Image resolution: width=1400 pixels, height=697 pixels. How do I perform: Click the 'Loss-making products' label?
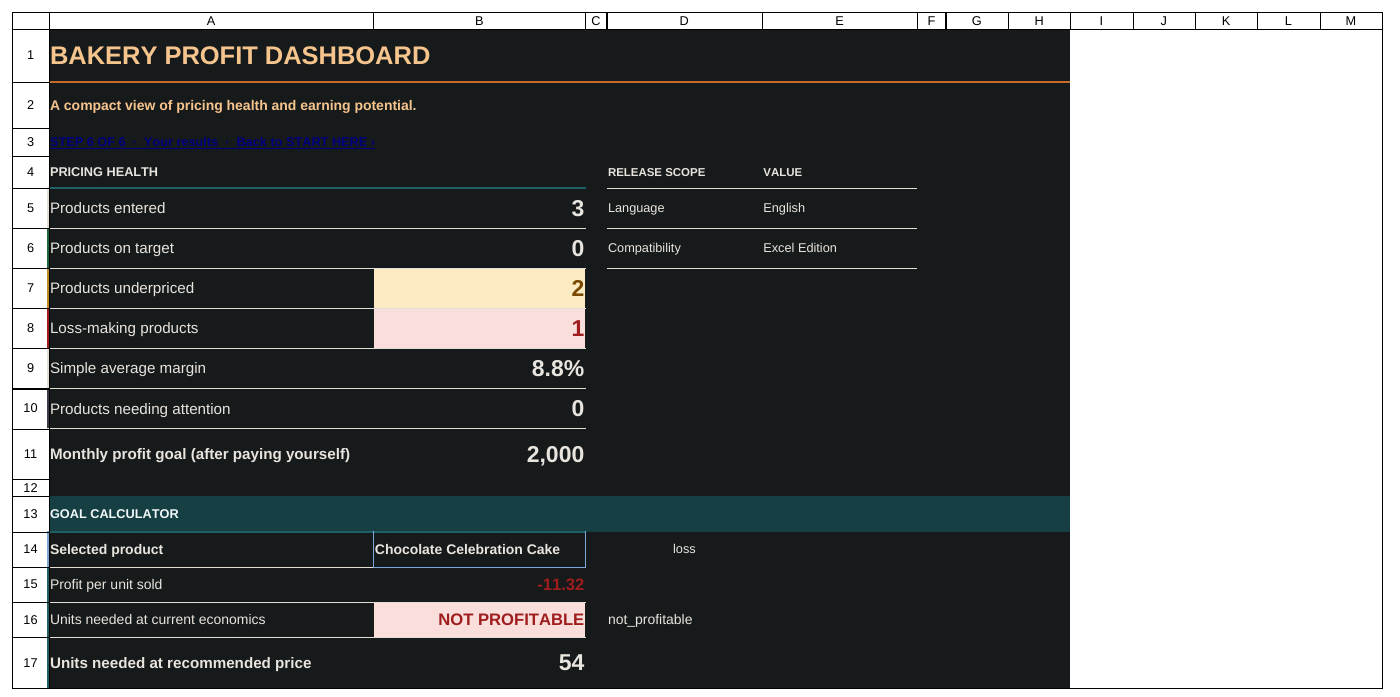[x=124, y=328]
